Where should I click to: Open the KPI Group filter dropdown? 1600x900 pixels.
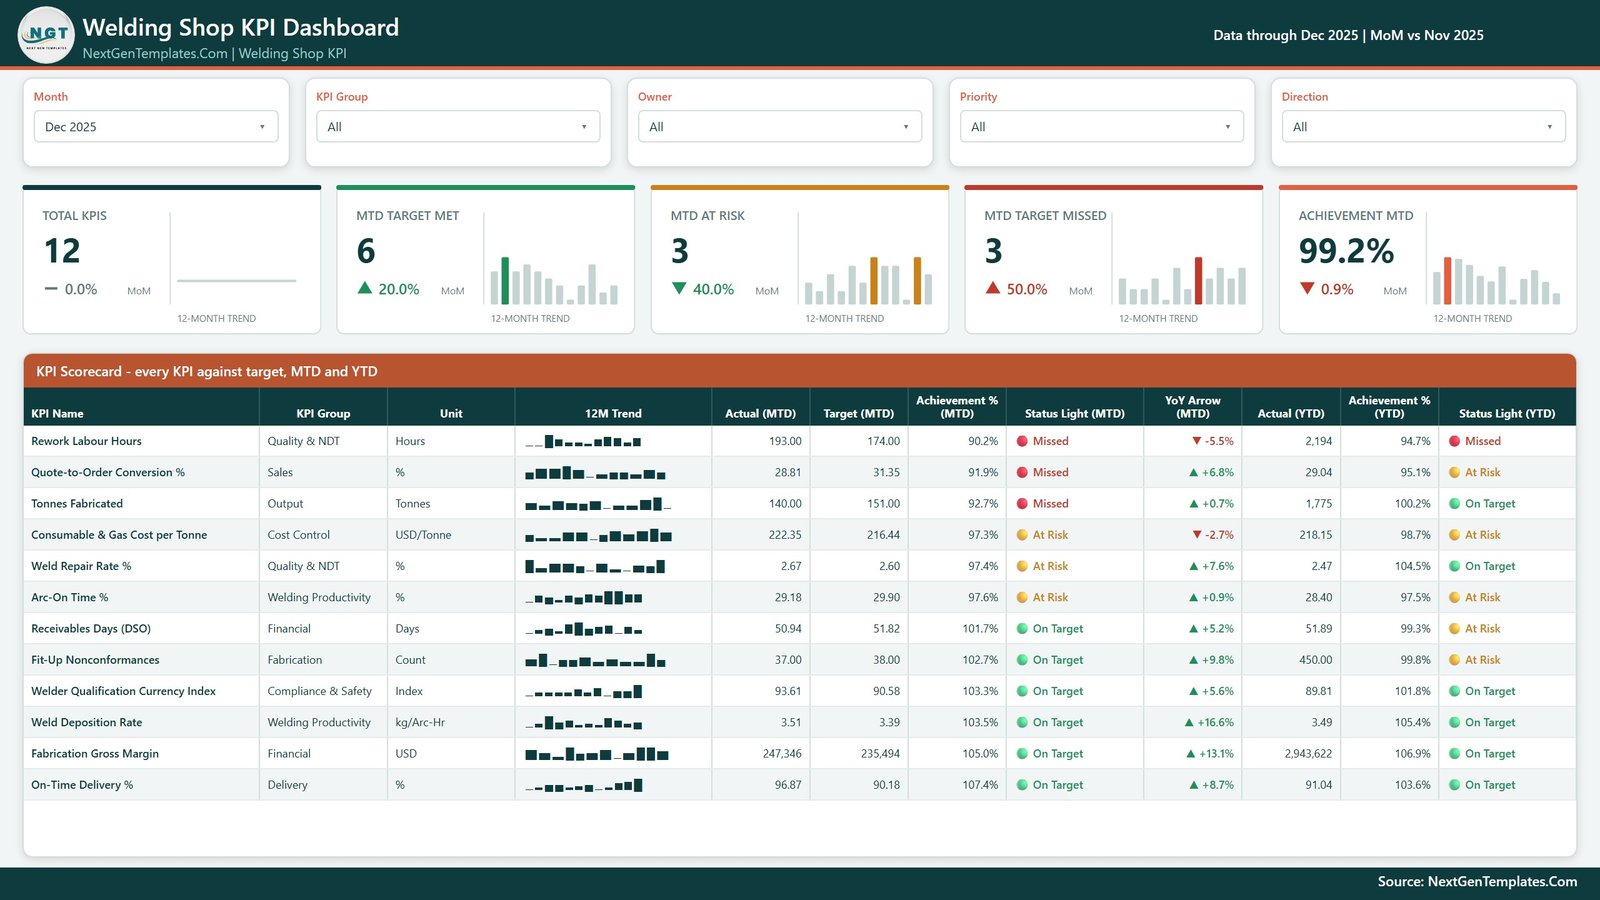(x=458, y=127)
